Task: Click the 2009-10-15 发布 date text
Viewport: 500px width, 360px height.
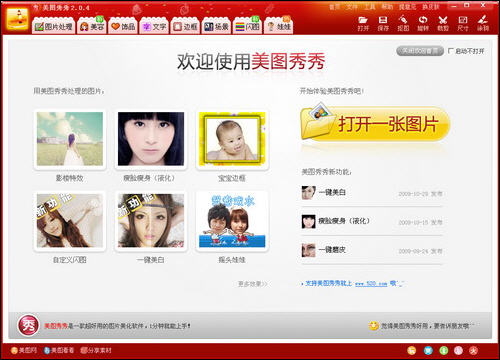Action: click(x=420, y=222)
